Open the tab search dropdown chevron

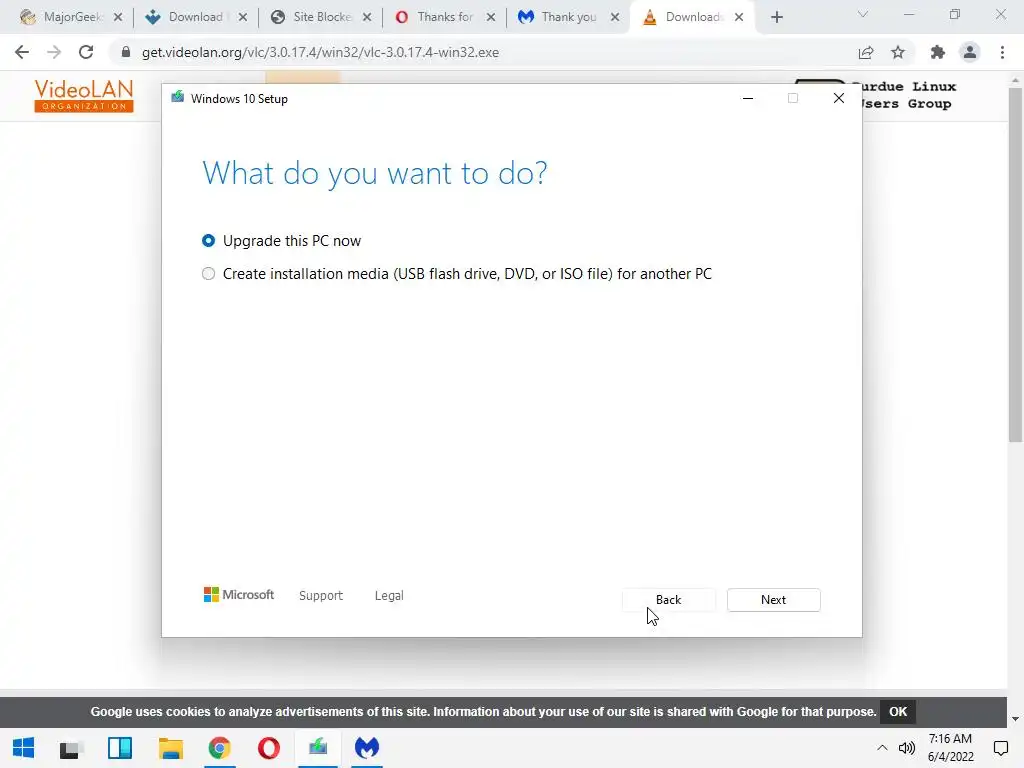[863, 14]
